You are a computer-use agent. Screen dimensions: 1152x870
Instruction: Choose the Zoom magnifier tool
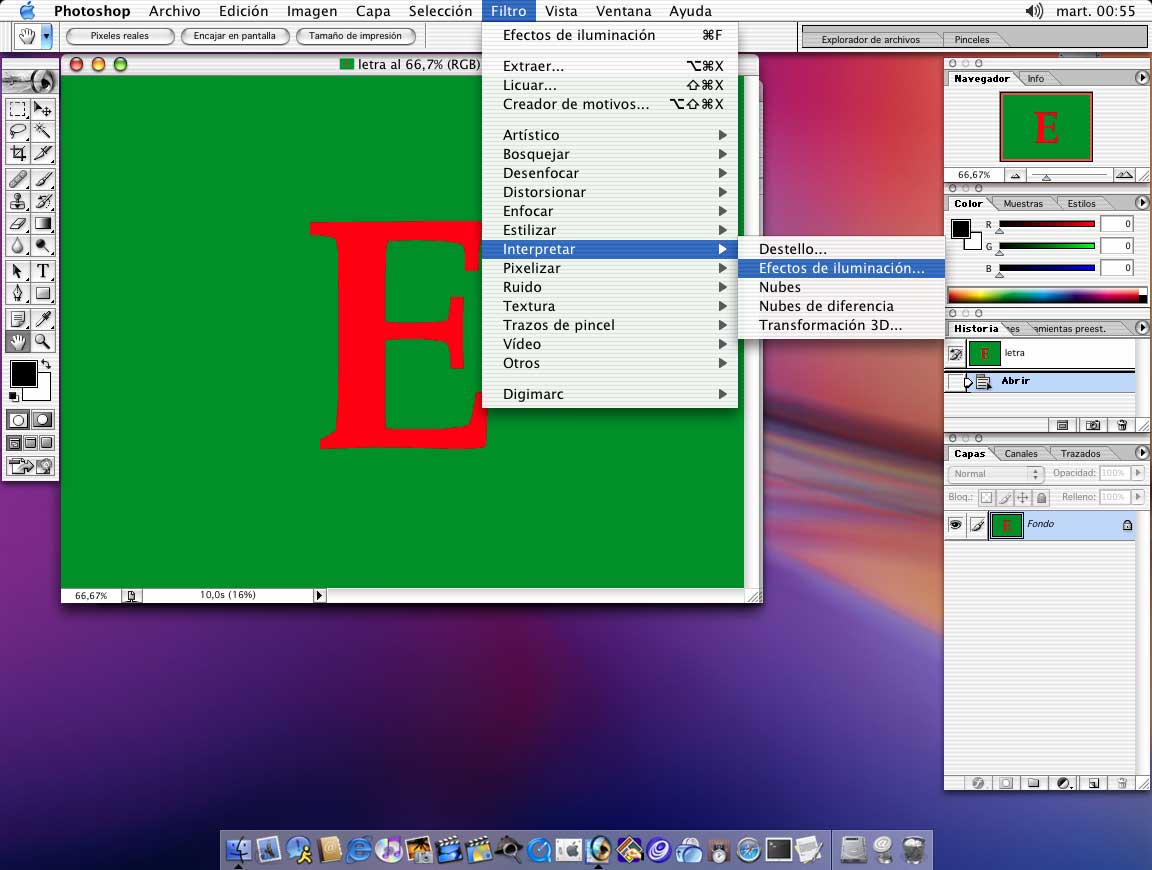(x=43, y=342)
